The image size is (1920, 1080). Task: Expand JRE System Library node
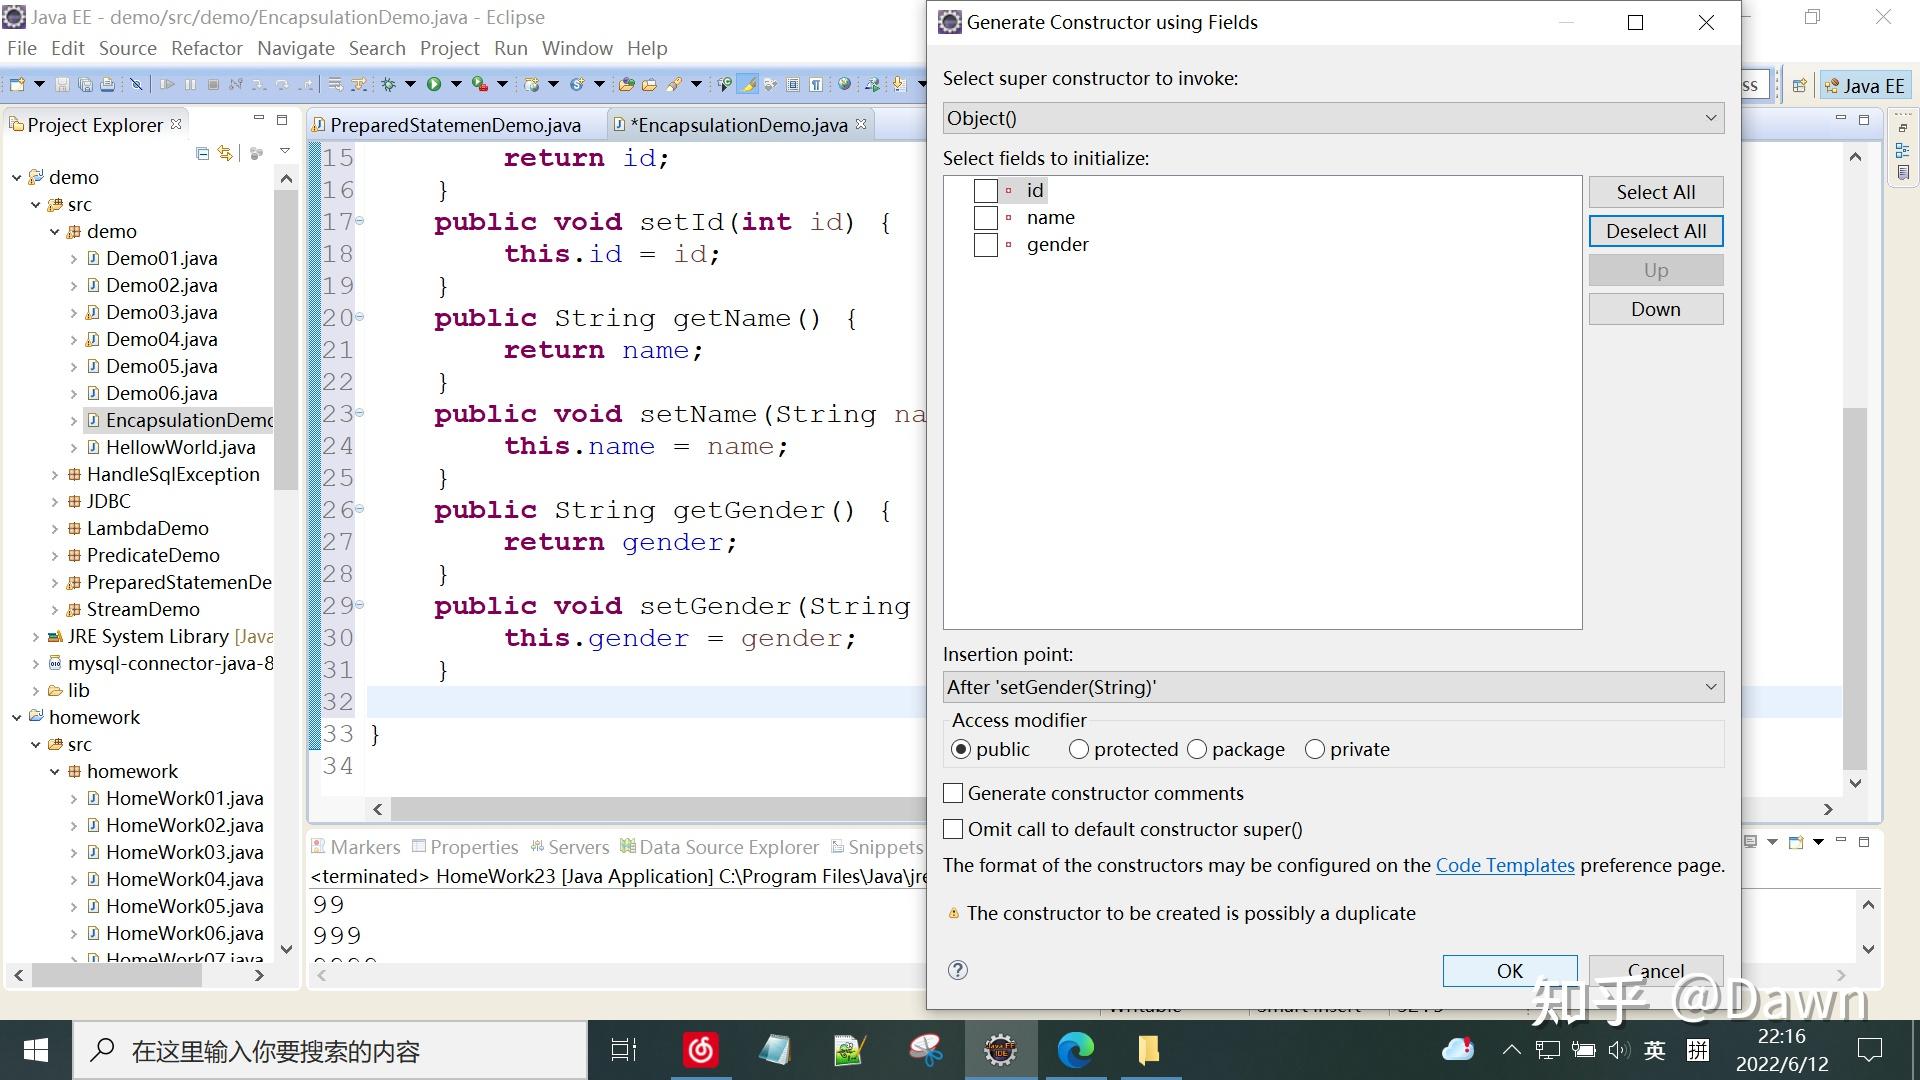coord(36,636)
